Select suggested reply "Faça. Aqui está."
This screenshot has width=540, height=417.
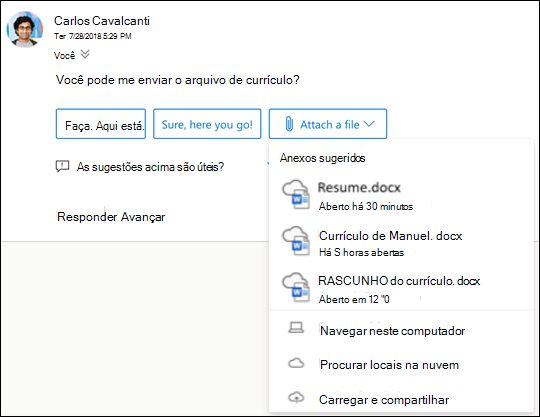click(101, 124)
